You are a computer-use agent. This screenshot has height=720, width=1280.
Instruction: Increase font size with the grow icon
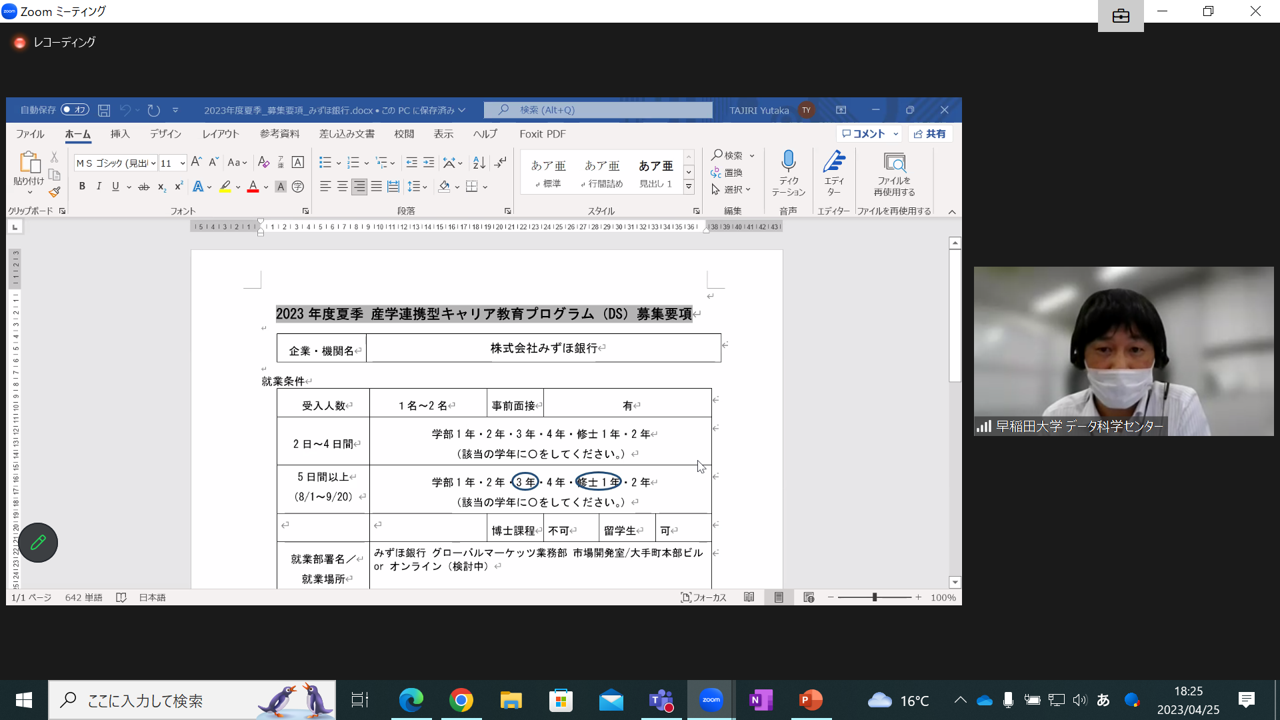(196, 162)
